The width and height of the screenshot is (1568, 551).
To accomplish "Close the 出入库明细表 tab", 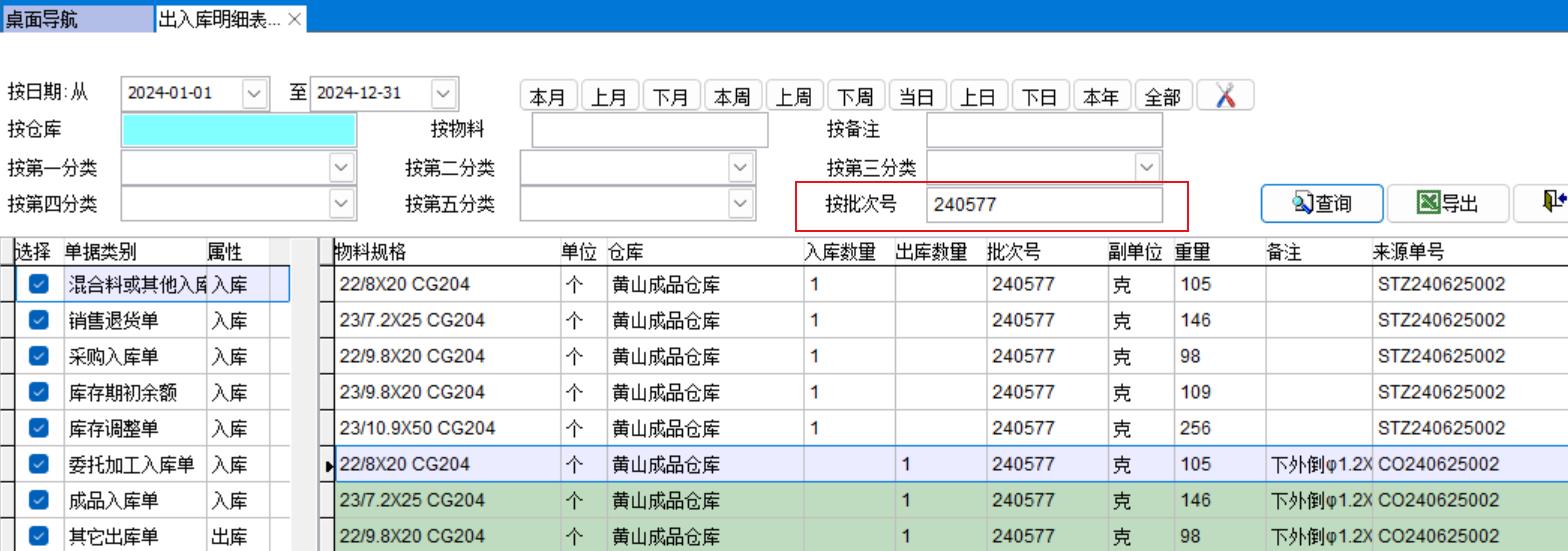I will tap(295, 19).
